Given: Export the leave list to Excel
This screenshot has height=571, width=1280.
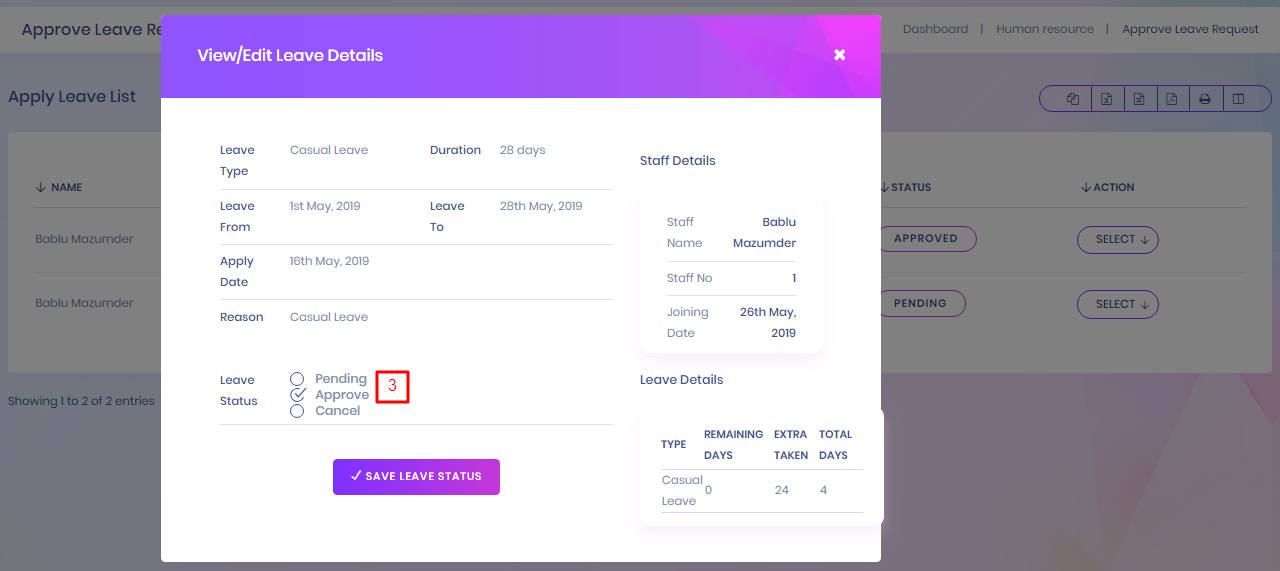Looking at the screenshot, I should click(1107, 99).
